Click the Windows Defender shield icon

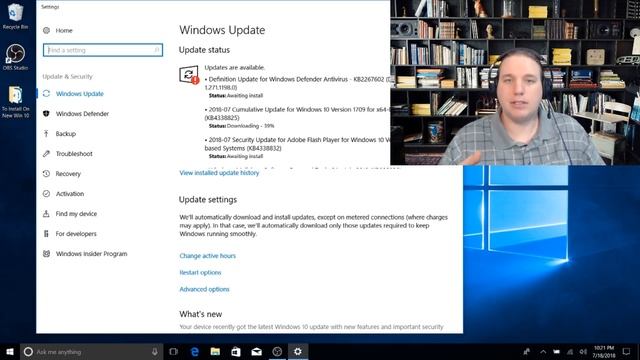tap(47, 113)
